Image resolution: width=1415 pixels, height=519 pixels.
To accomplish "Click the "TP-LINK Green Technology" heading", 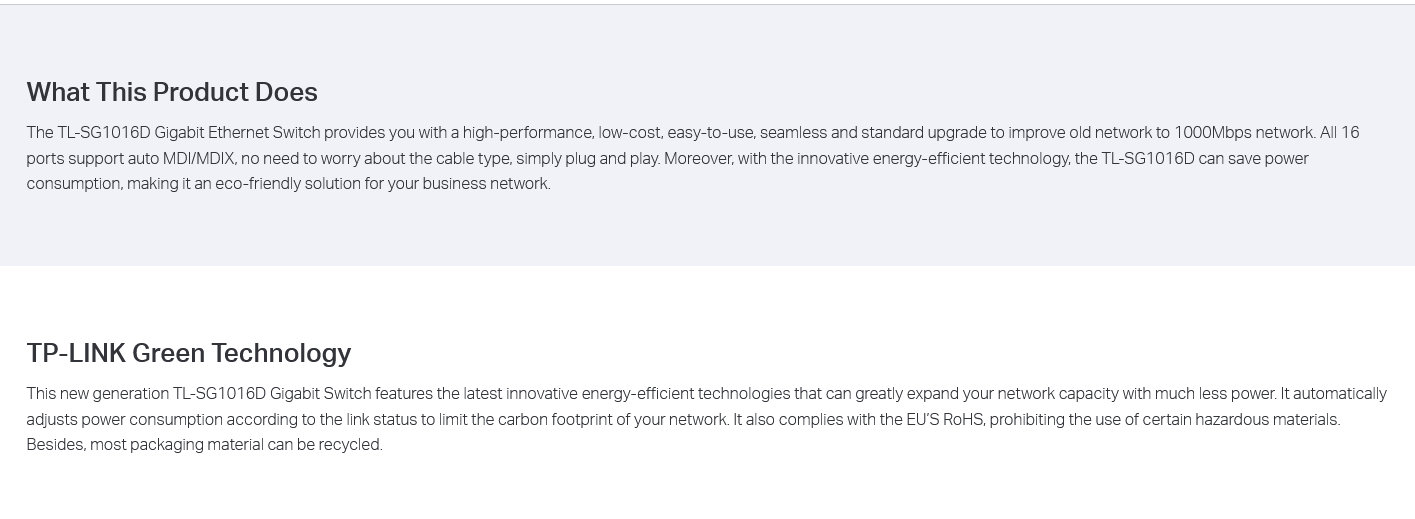I will [189, 353].
